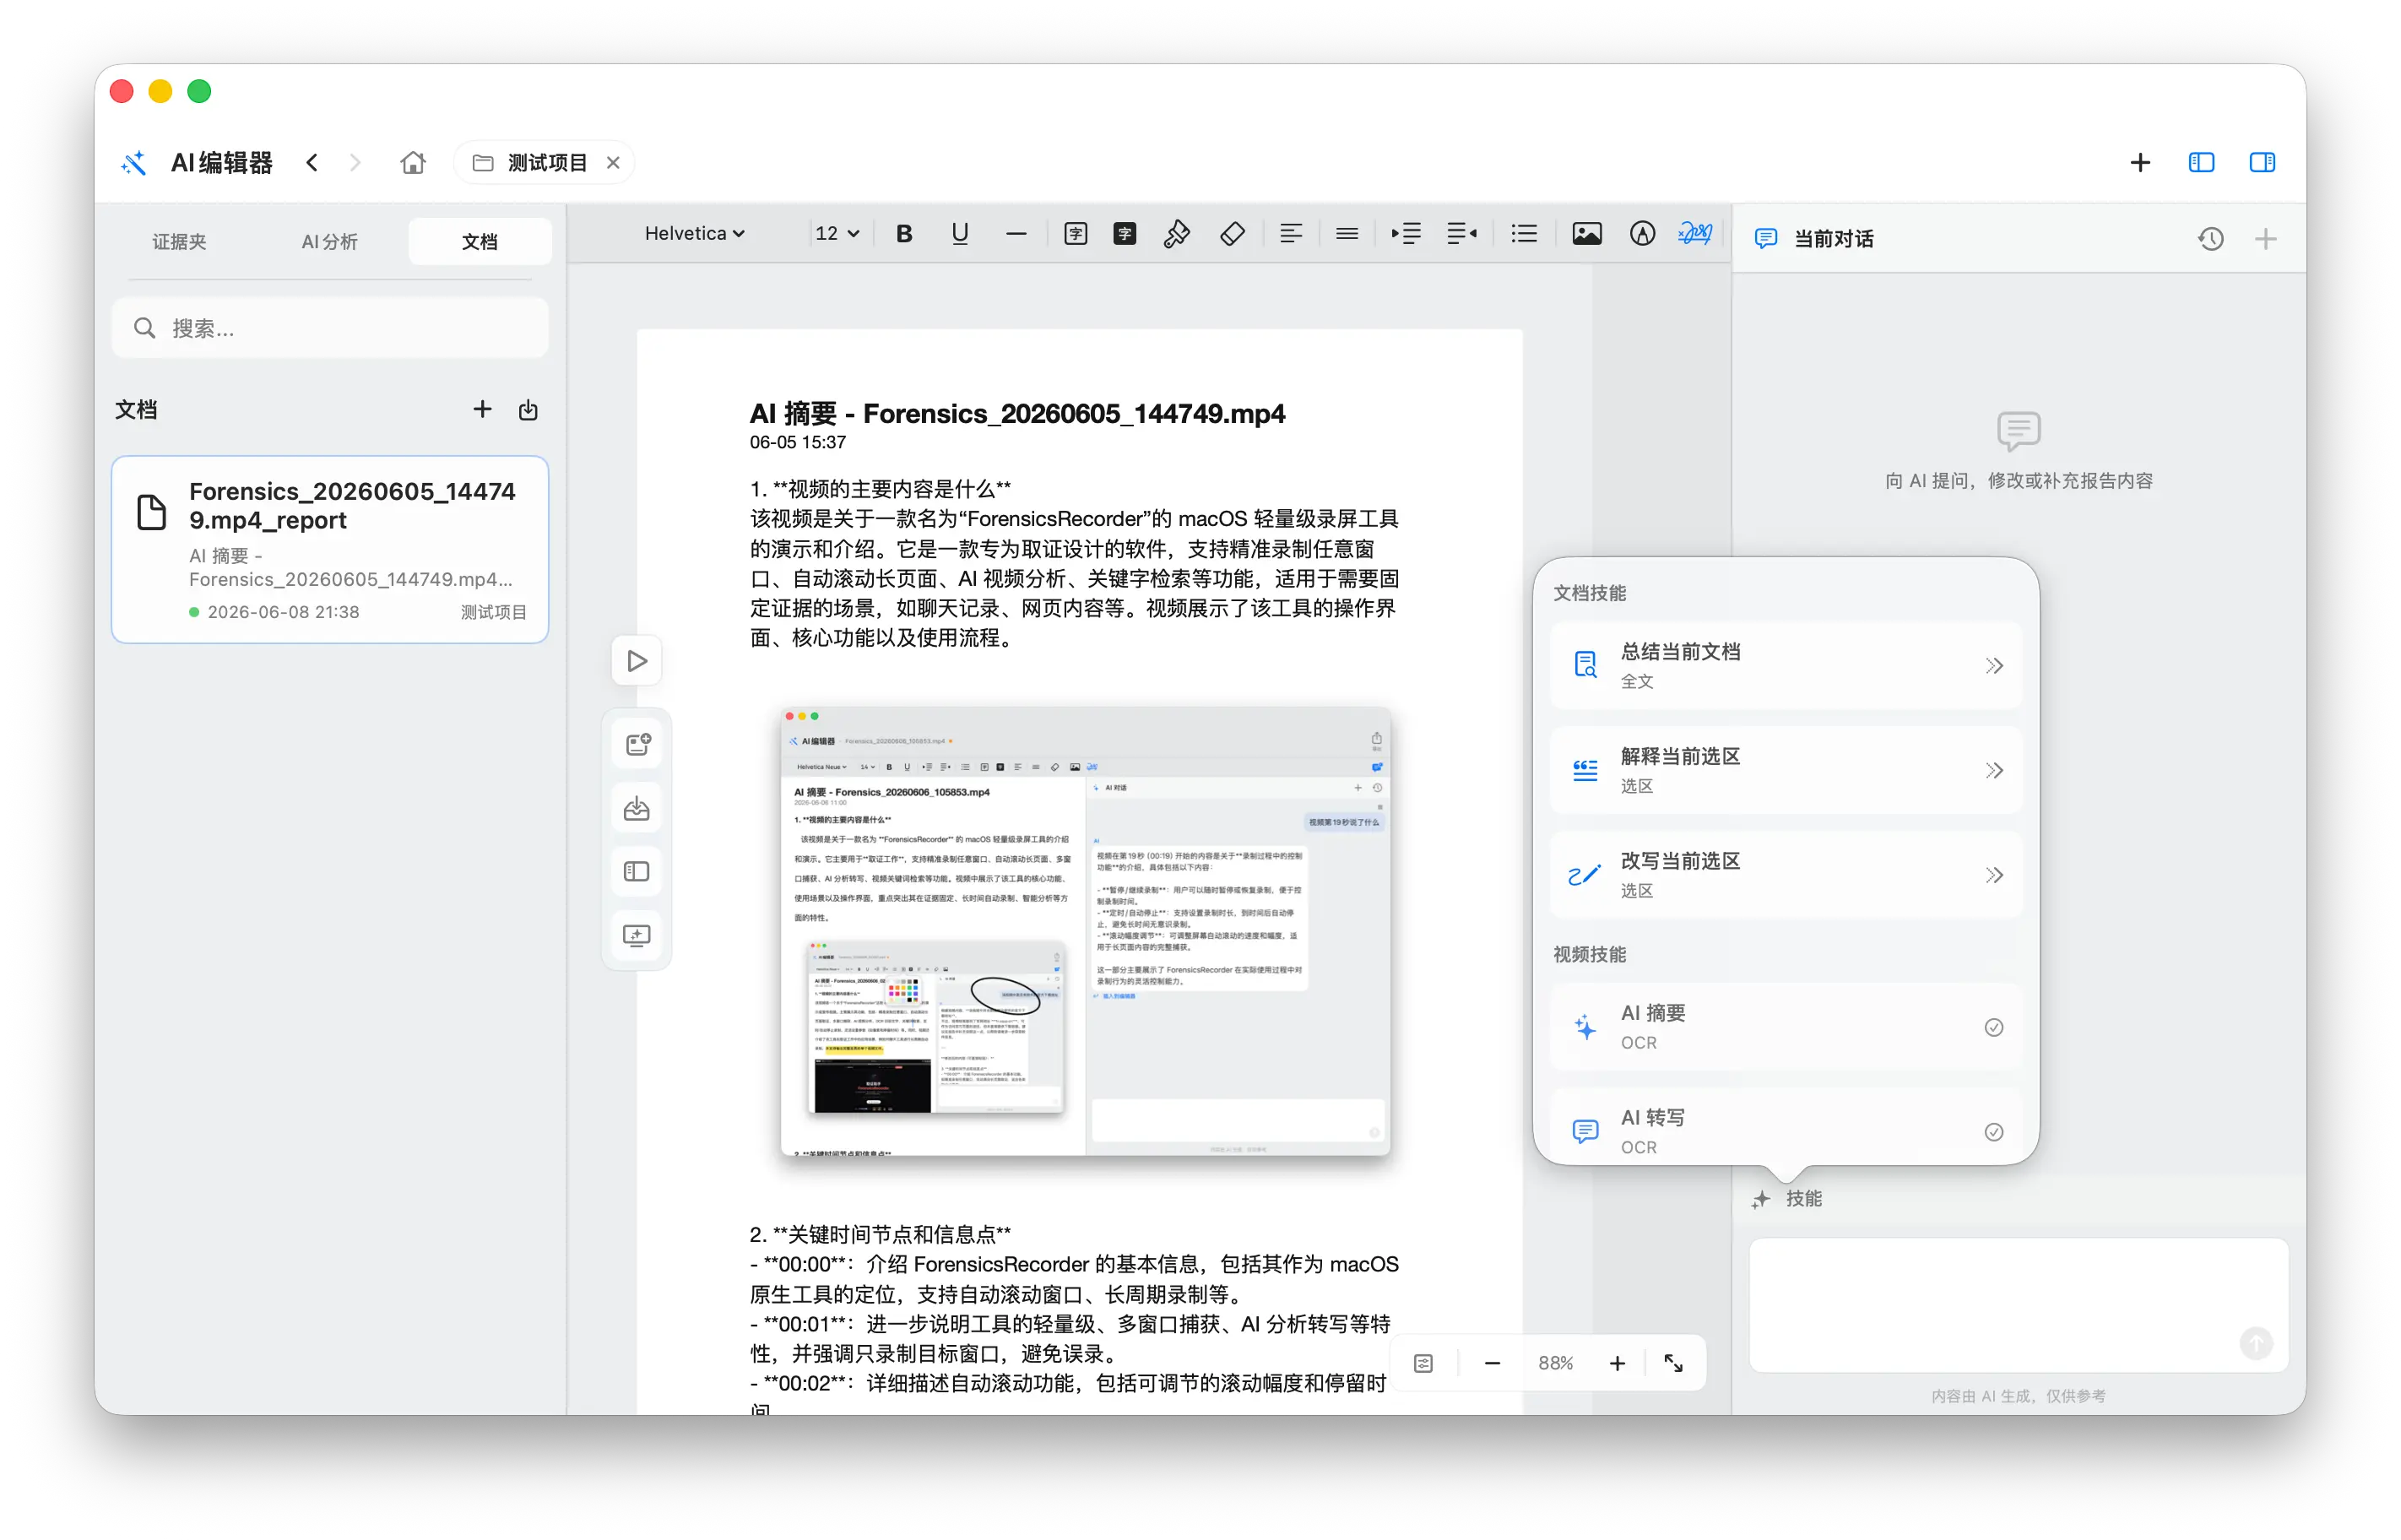Start a new conversation with plus
The width and height of the screenshot is (2401, 1540).
pyautogui.click(x=2265, y=238)
